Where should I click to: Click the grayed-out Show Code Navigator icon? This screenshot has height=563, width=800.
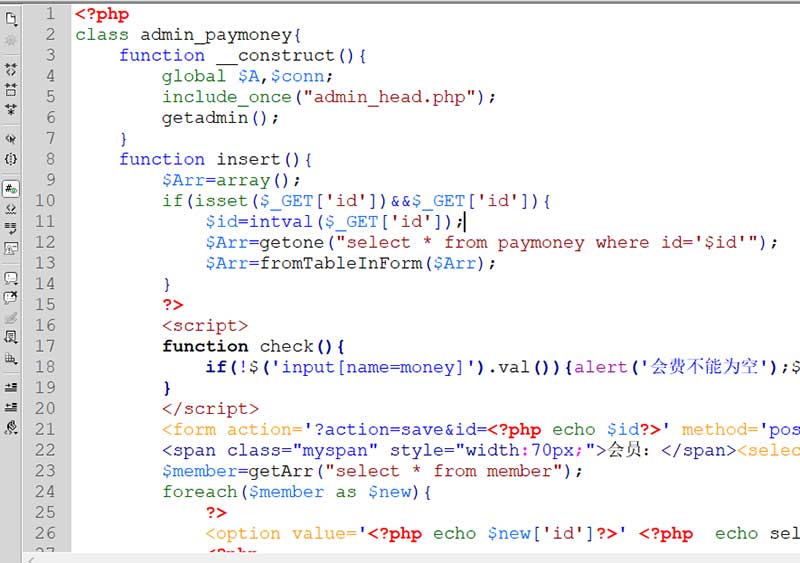pyautogui.click(x=11, y=40)
